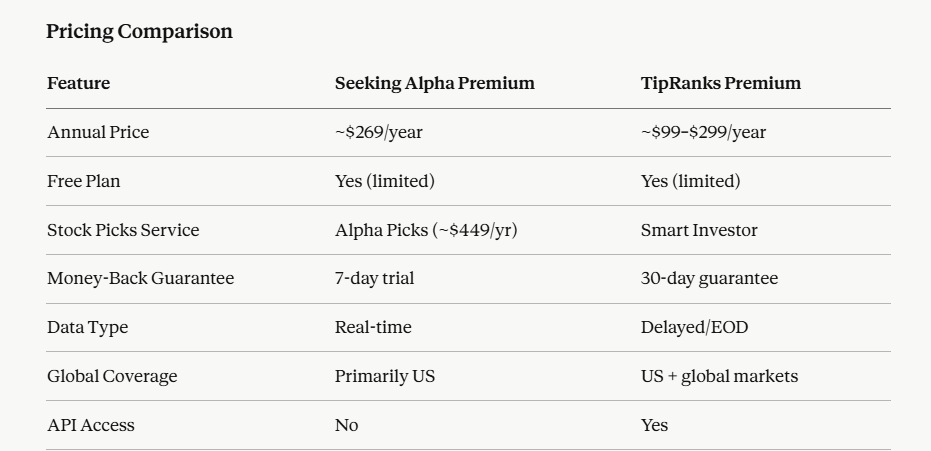Screen dimensions: 931x451
Task: Click the ~$99–$299/year price cell
Action: click(x=703, y=132)
